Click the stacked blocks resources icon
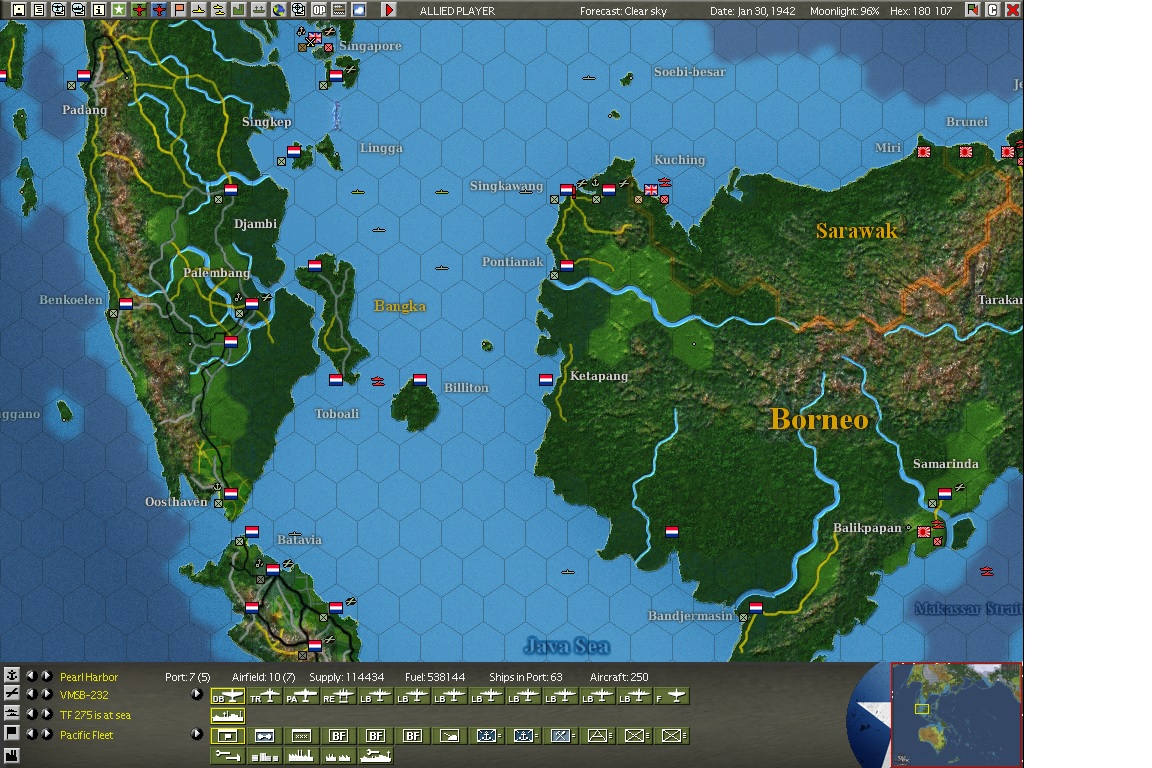Viewport: 1152px width, 768px height. (x=264, y=756)
